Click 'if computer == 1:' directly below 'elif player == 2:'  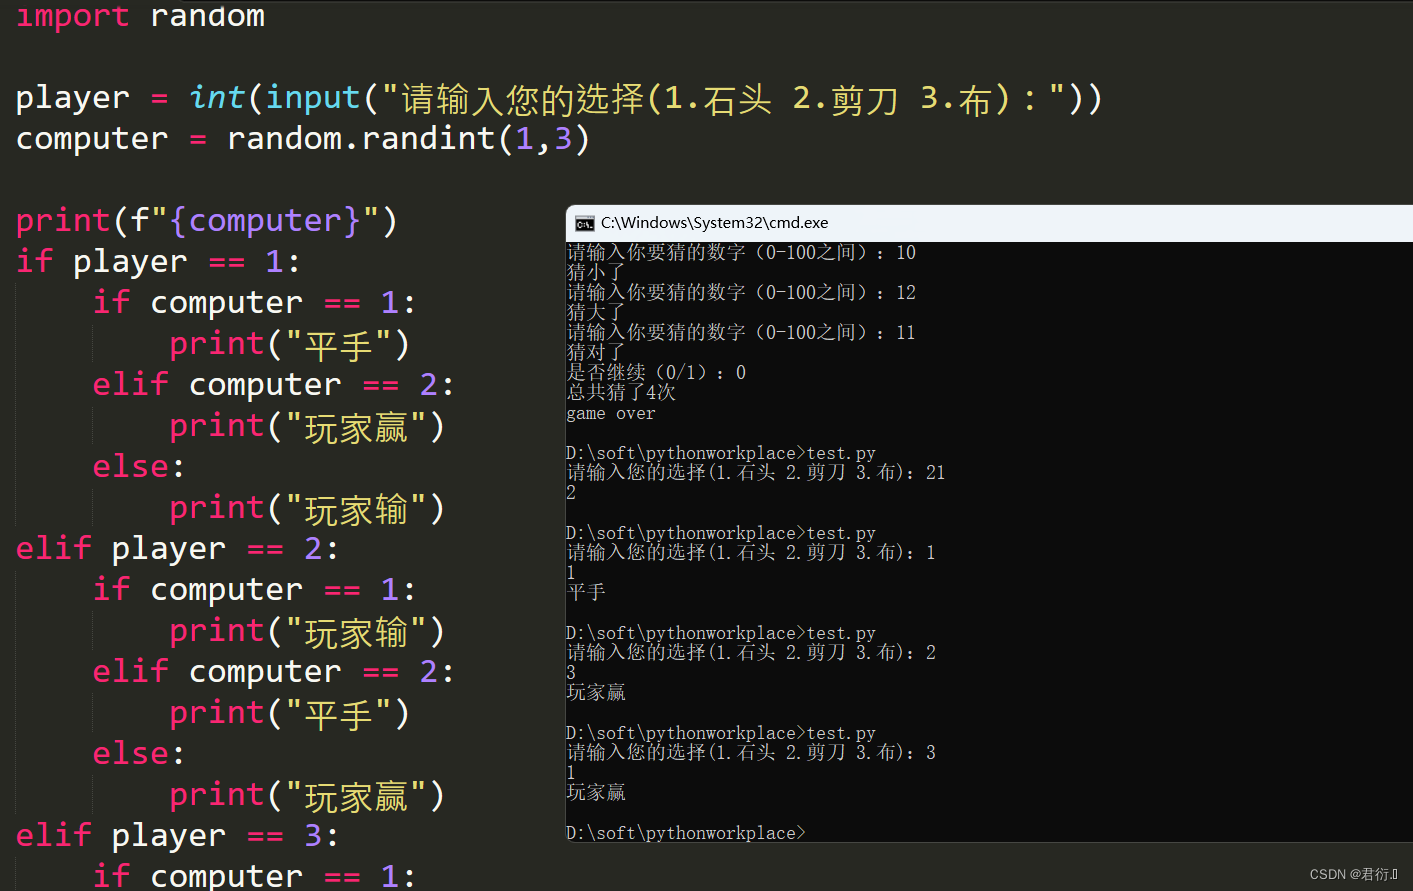coord(254,590)
